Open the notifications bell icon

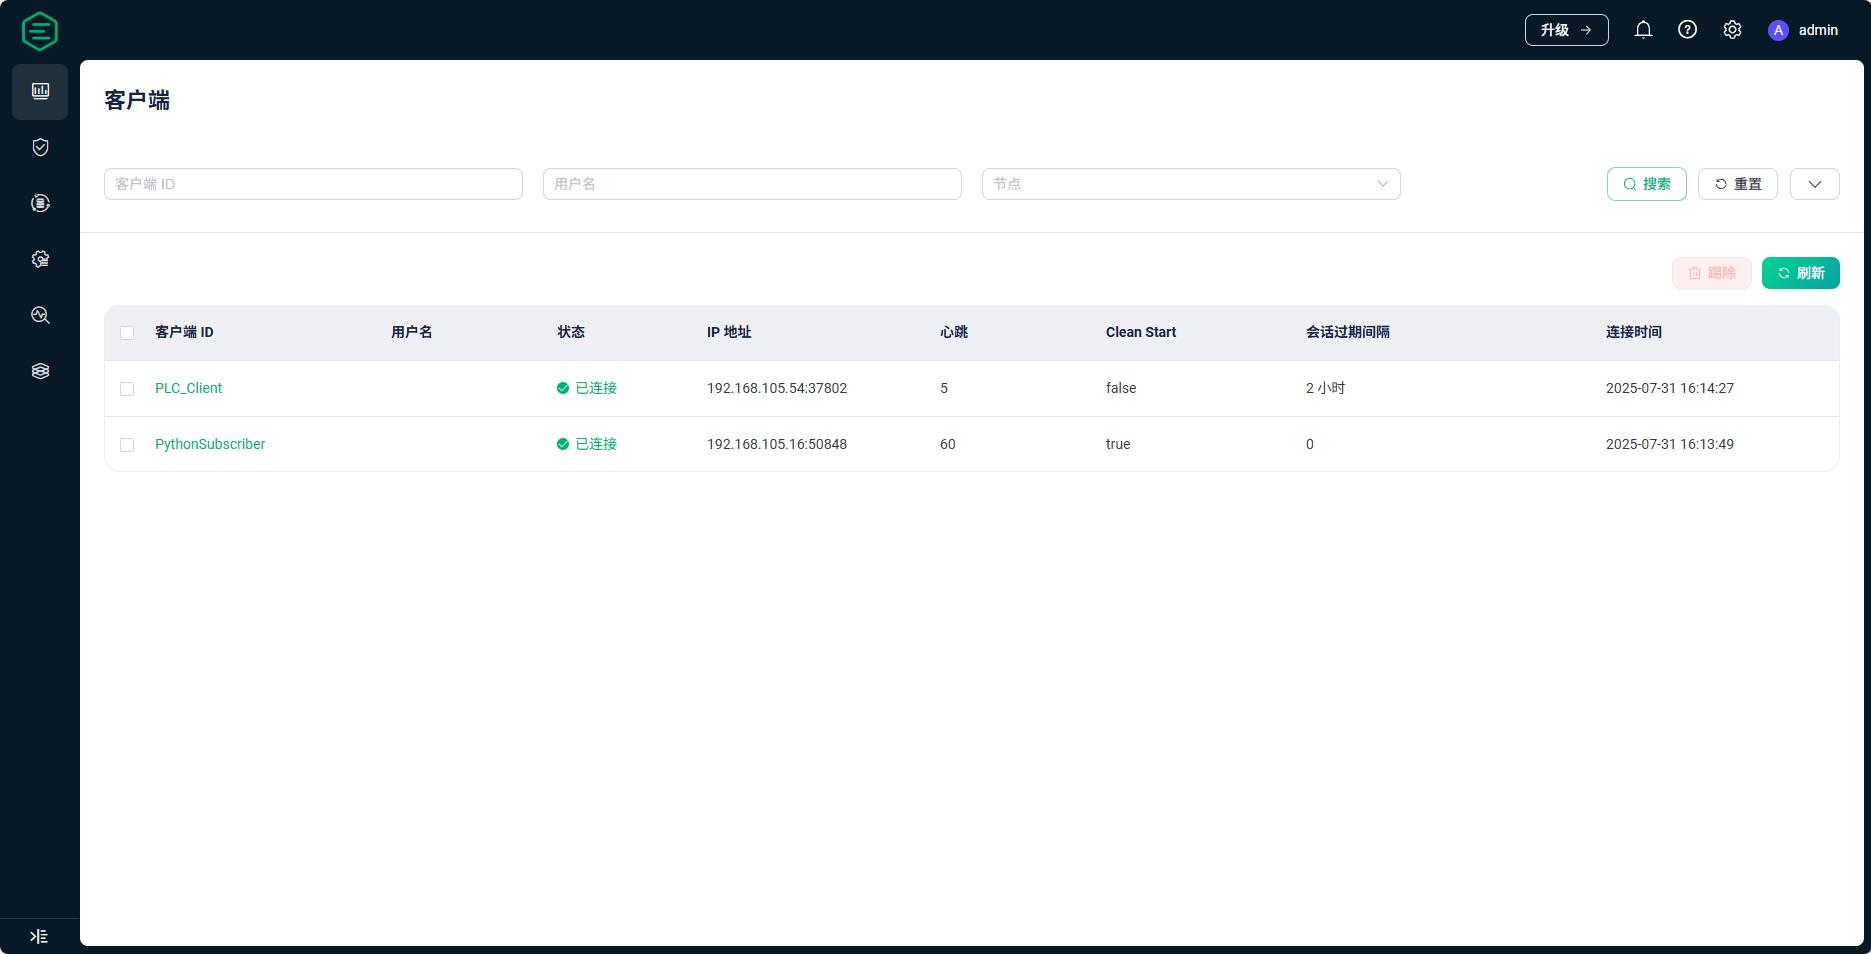[1643, 30]
